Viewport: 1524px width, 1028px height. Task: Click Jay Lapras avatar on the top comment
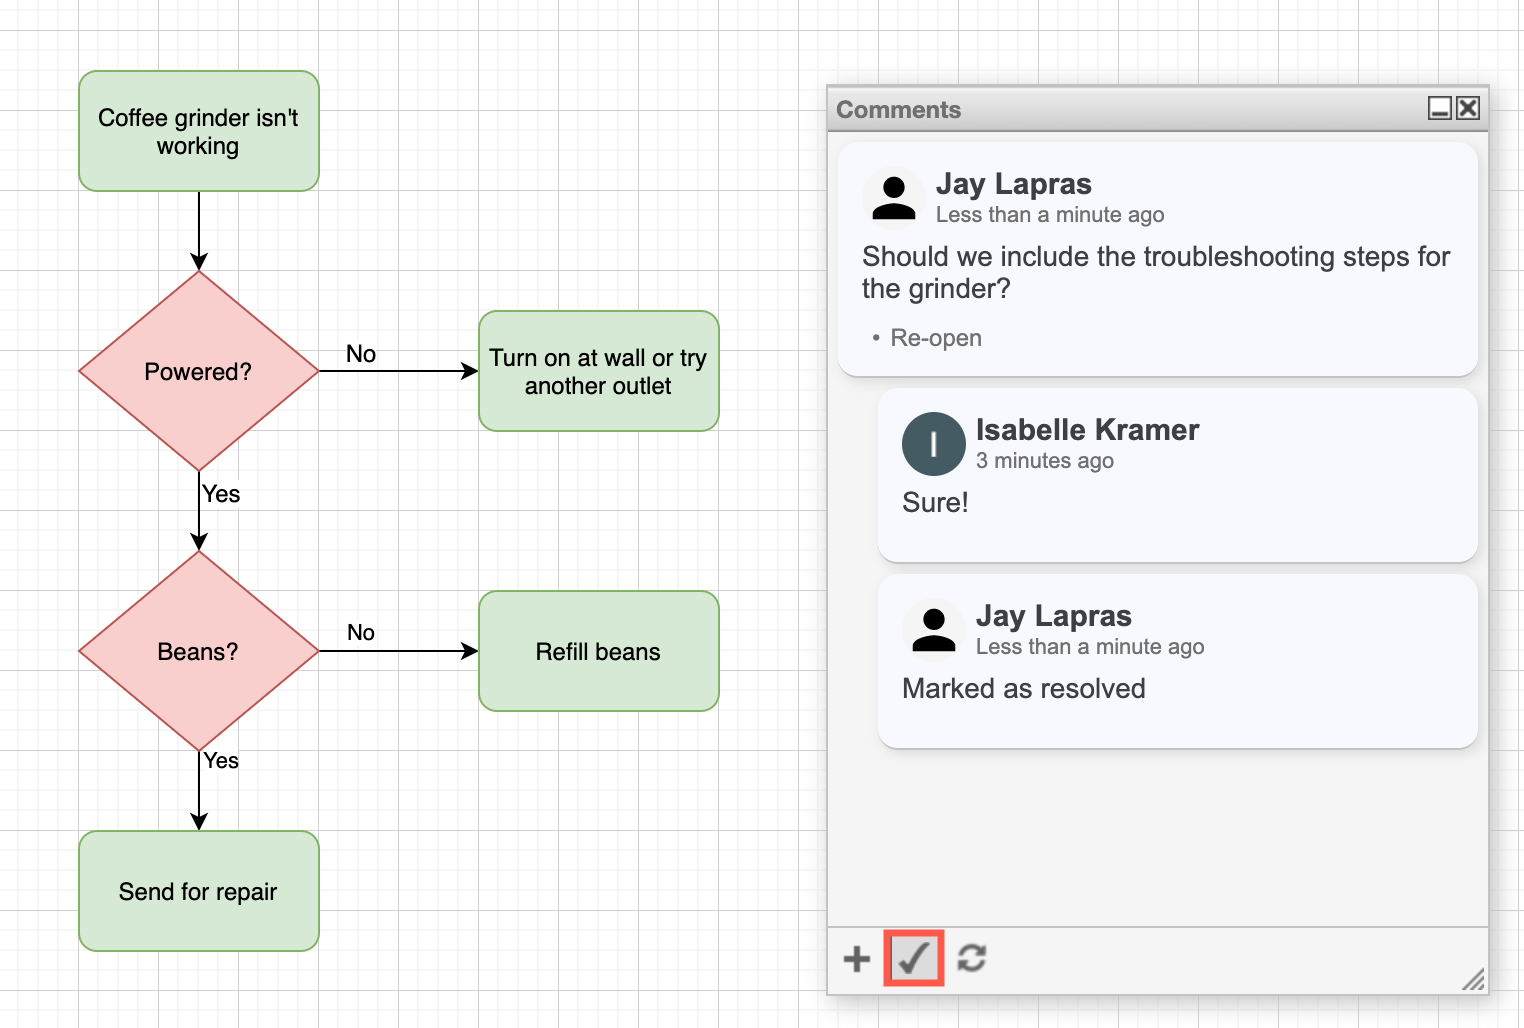click(893, 198)
